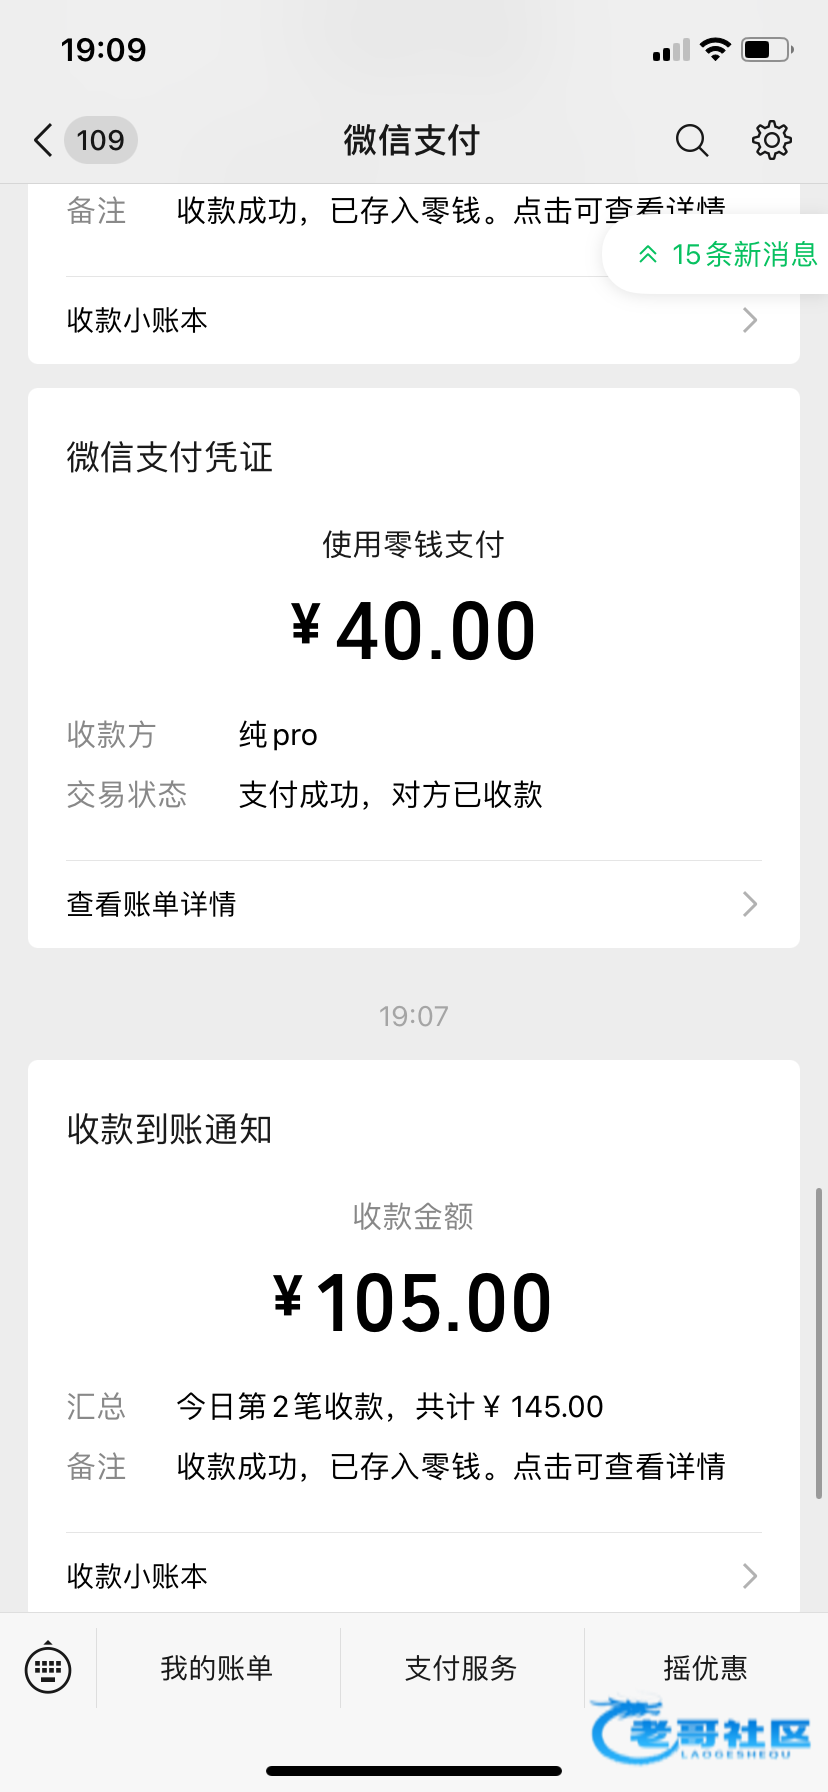Open search with magnifier icon

691,140
